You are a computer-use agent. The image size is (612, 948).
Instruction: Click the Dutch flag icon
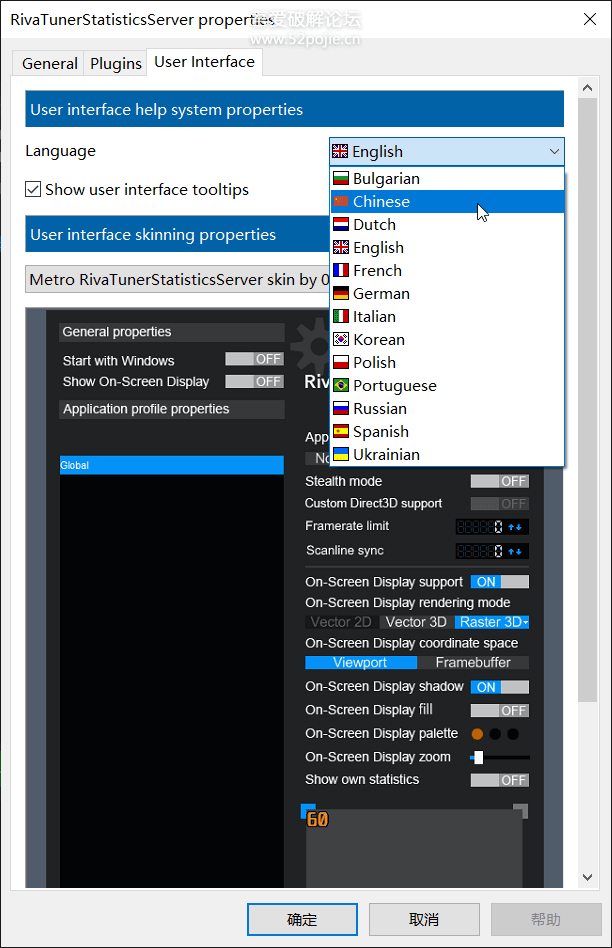(x=341, y=224)
